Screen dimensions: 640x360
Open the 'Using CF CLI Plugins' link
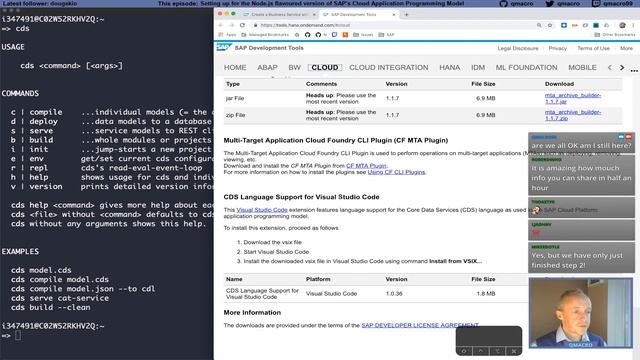pos(396,172)
